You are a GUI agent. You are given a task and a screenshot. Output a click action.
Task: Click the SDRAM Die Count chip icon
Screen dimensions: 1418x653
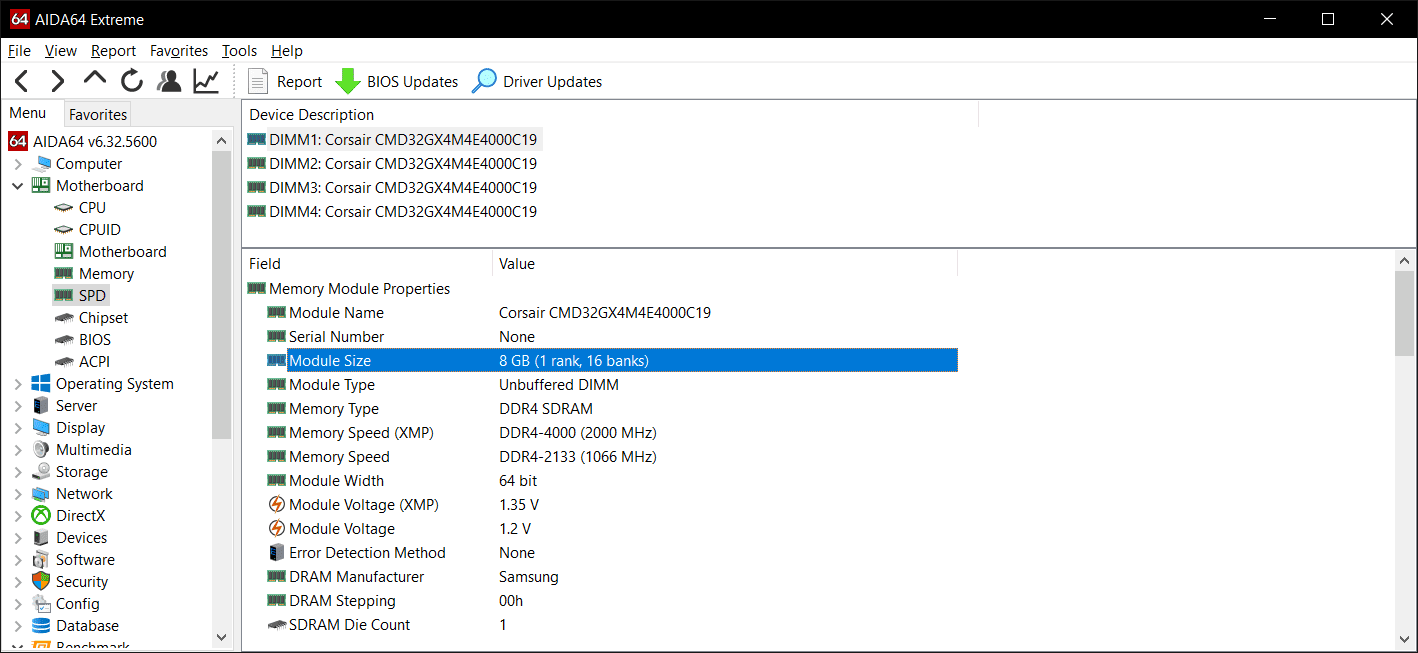click(x=277, y=625)
